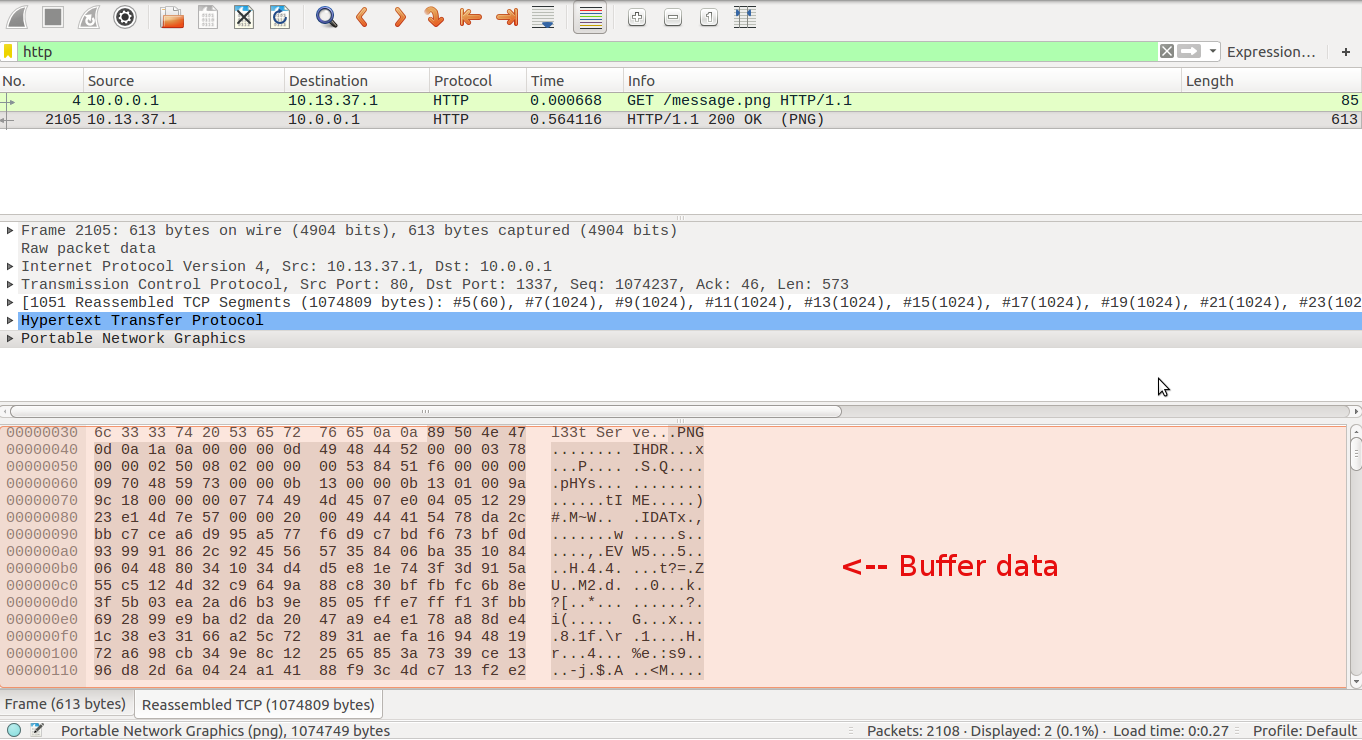
Task: Find a packet using the magnifier icon
Action: point(326,16)
